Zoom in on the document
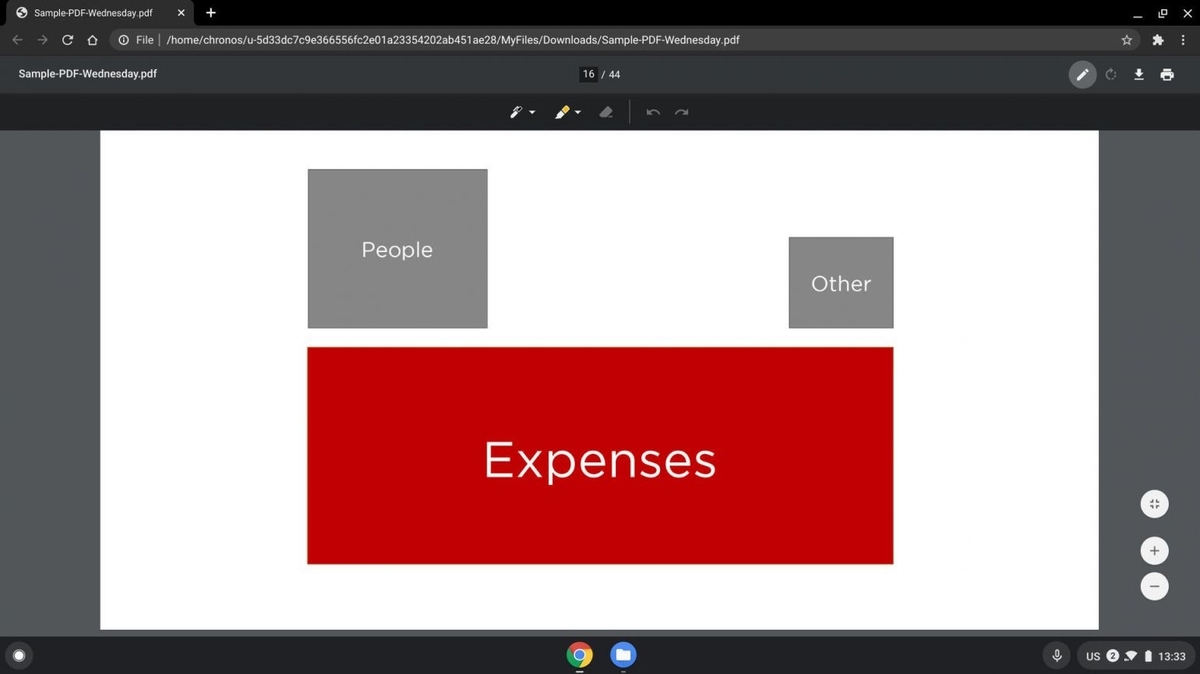This screenshot has width=1200, height=674. click(1154, 550)
